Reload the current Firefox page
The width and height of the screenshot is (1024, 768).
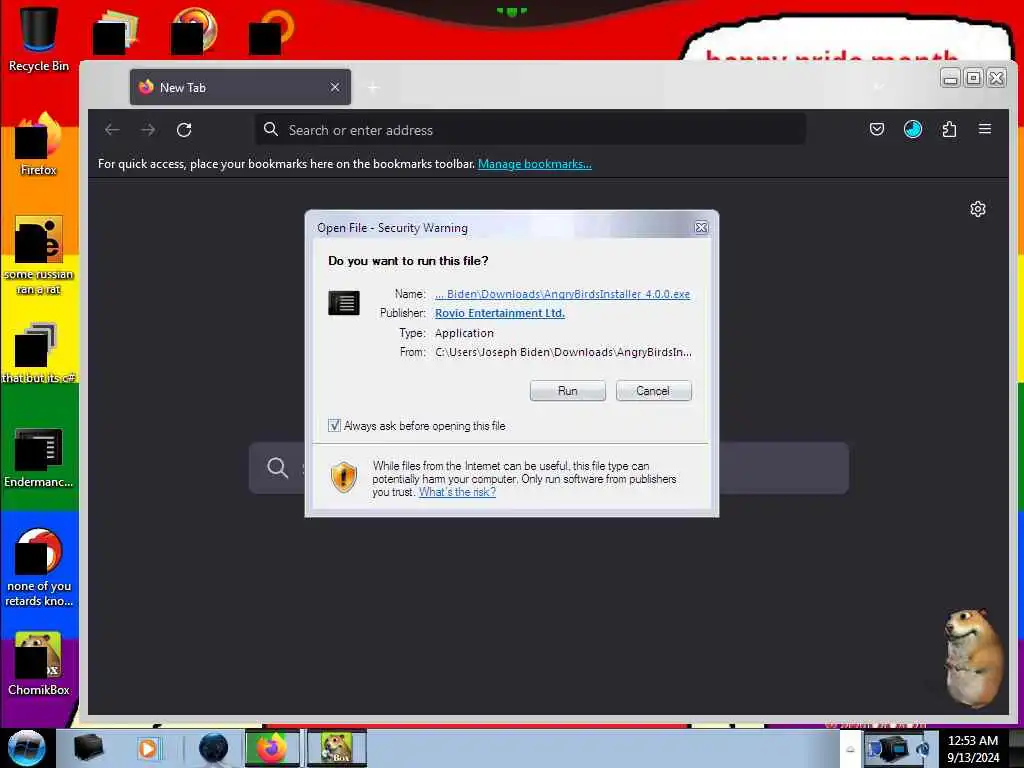184,130
